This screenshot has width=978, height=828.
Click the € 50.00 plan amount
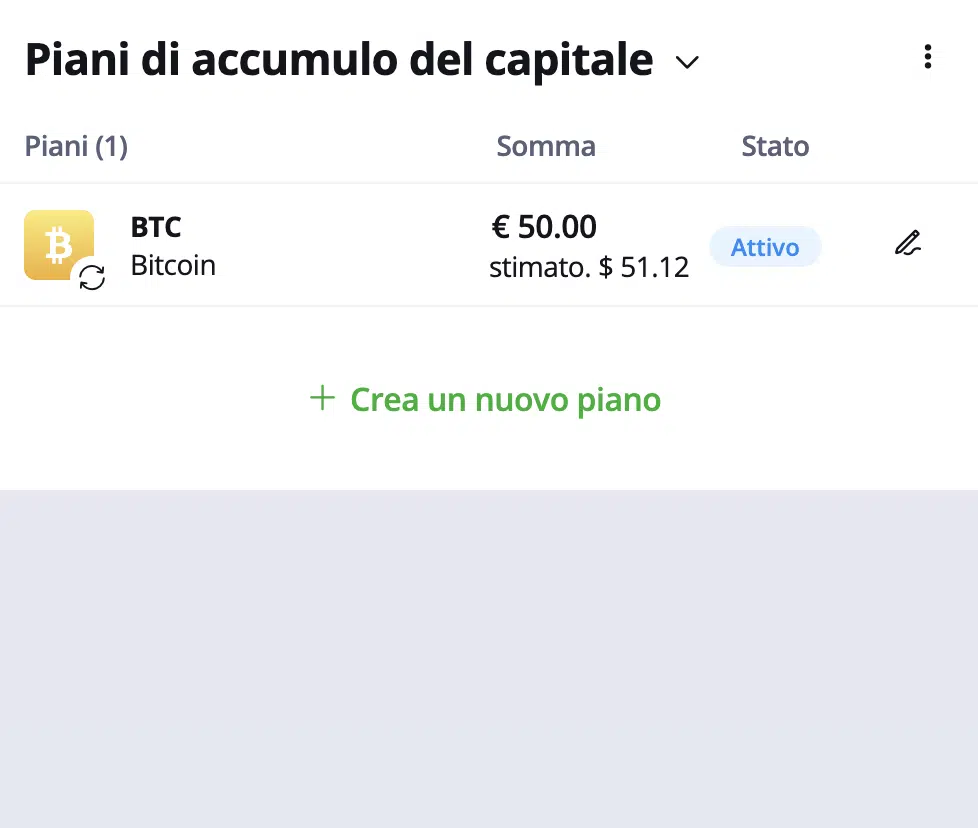click(x=543, y=226)
